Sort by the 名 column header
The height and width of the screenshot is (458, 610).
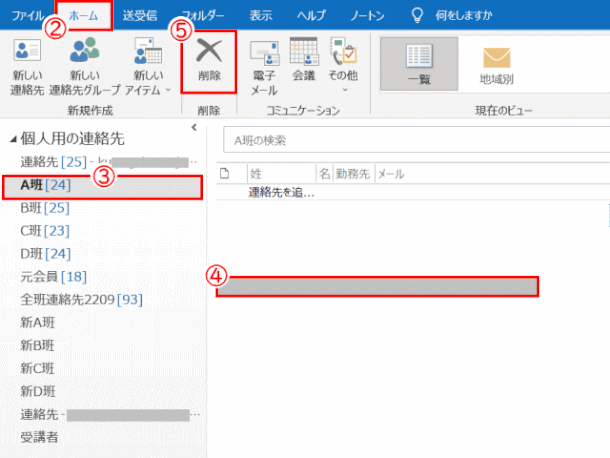pyautogui.click(x=325, y=174)
